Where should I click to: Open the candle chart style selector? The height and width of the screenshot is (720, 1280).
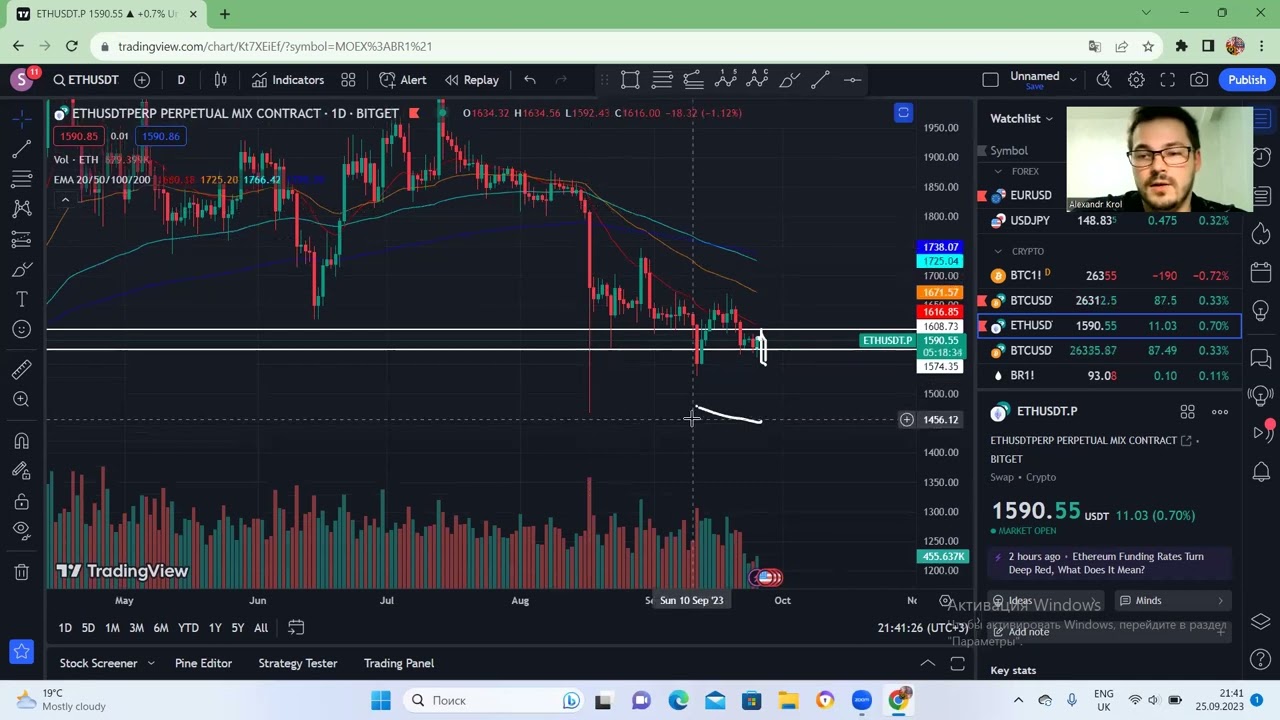(x=220, y=80)
